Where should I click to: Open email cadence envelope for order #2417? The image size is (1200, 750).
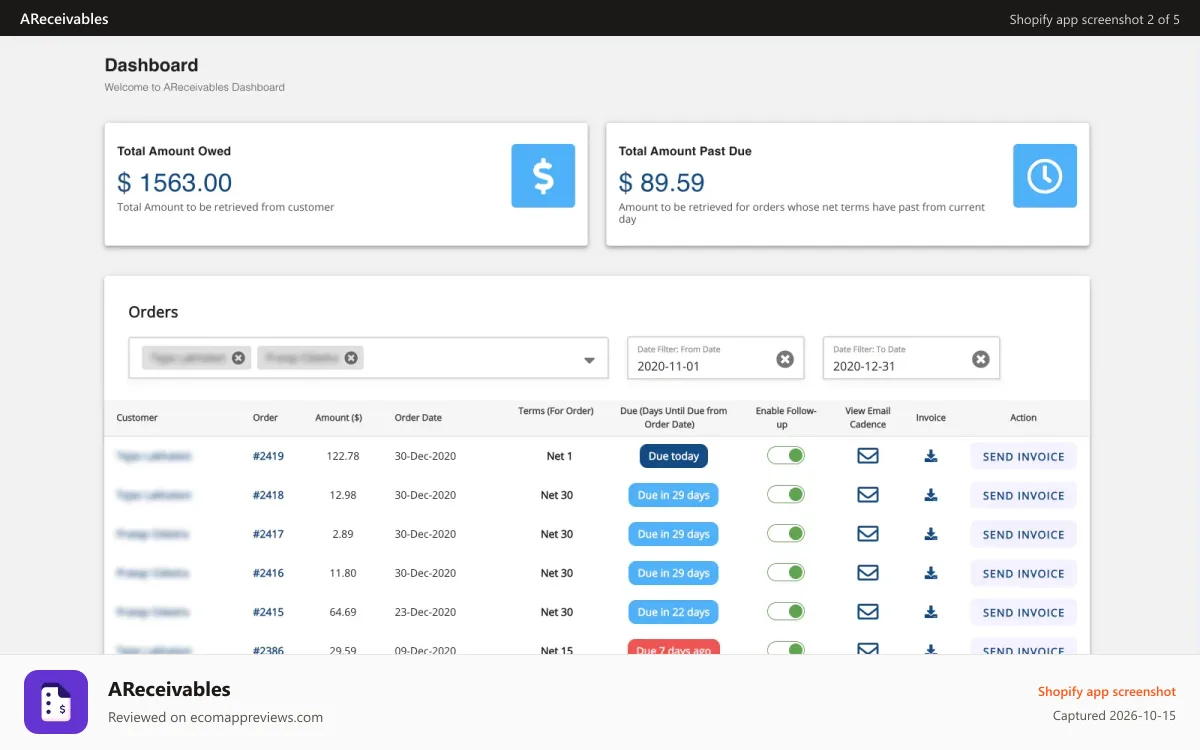(868, 534)
